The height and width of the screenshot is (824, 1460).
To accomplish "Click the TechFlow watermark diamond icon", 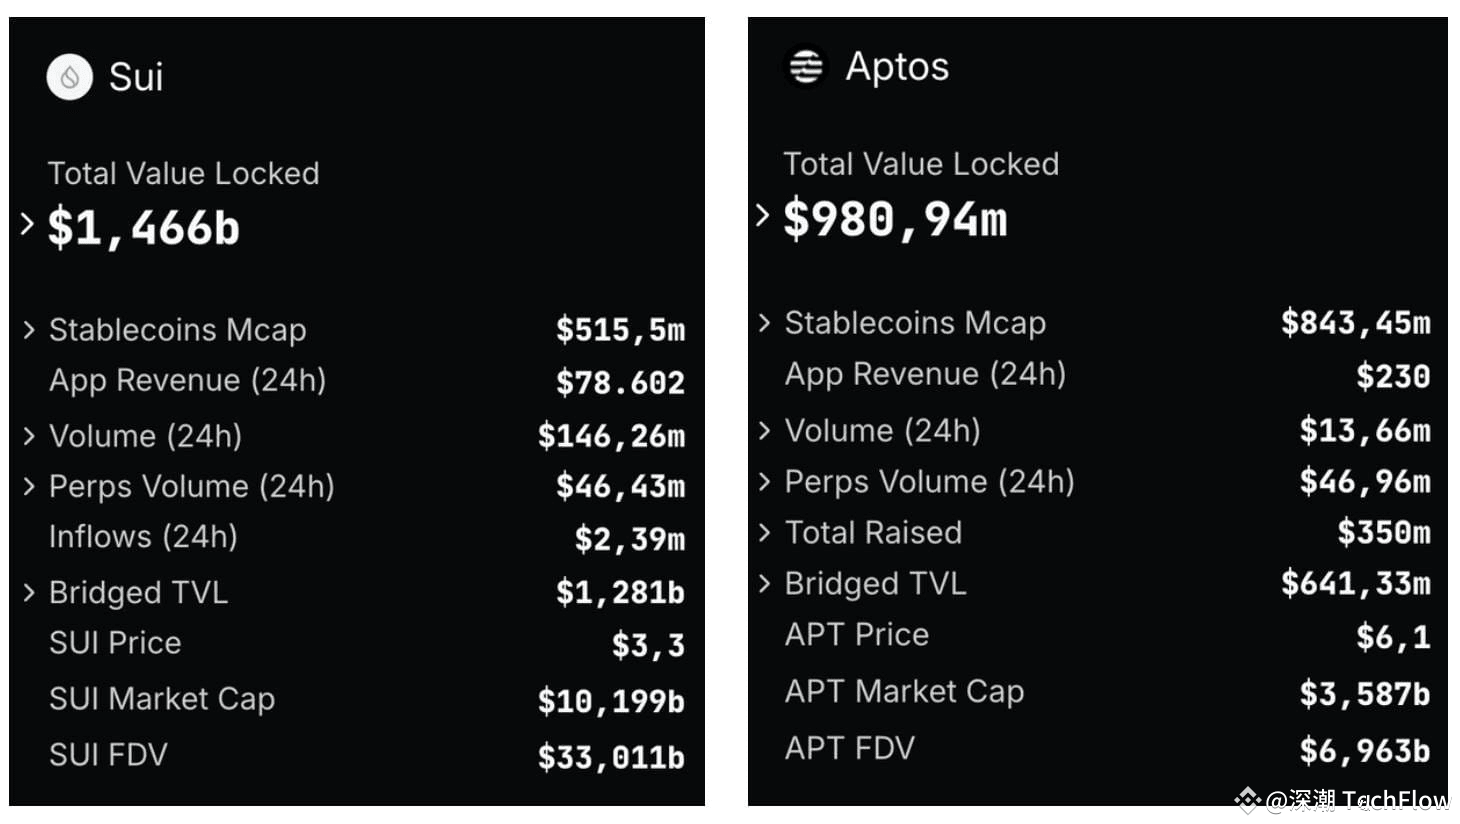I will click(1247, 799).
